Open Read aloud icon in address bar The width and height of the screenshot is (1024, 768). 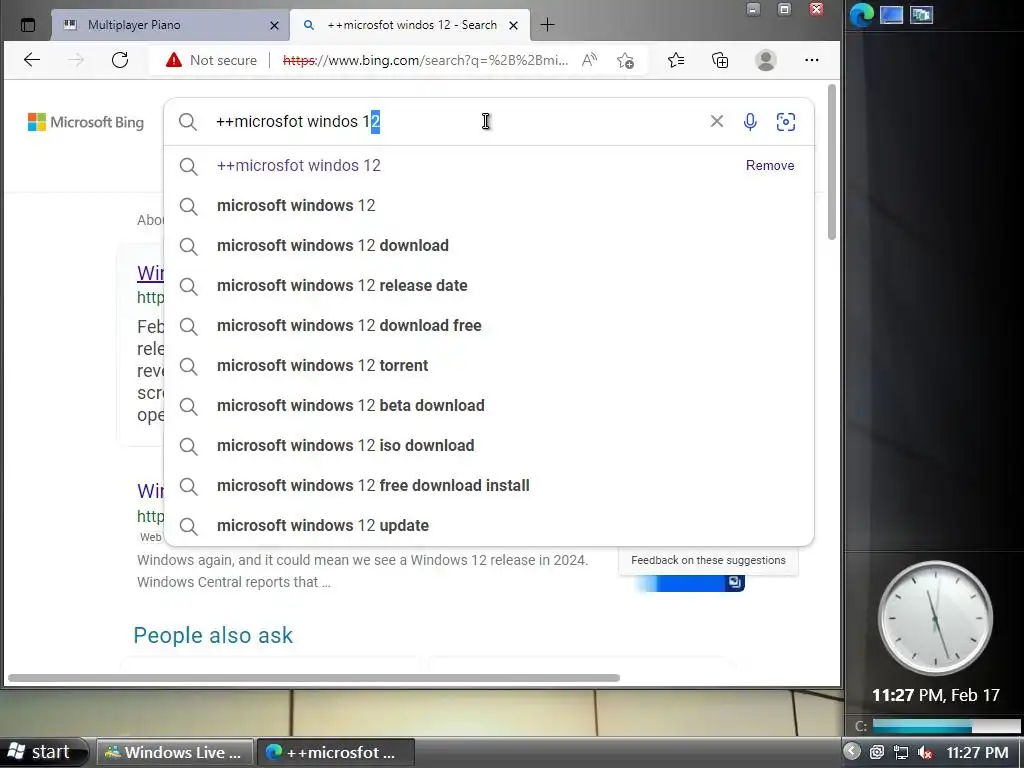589,60
